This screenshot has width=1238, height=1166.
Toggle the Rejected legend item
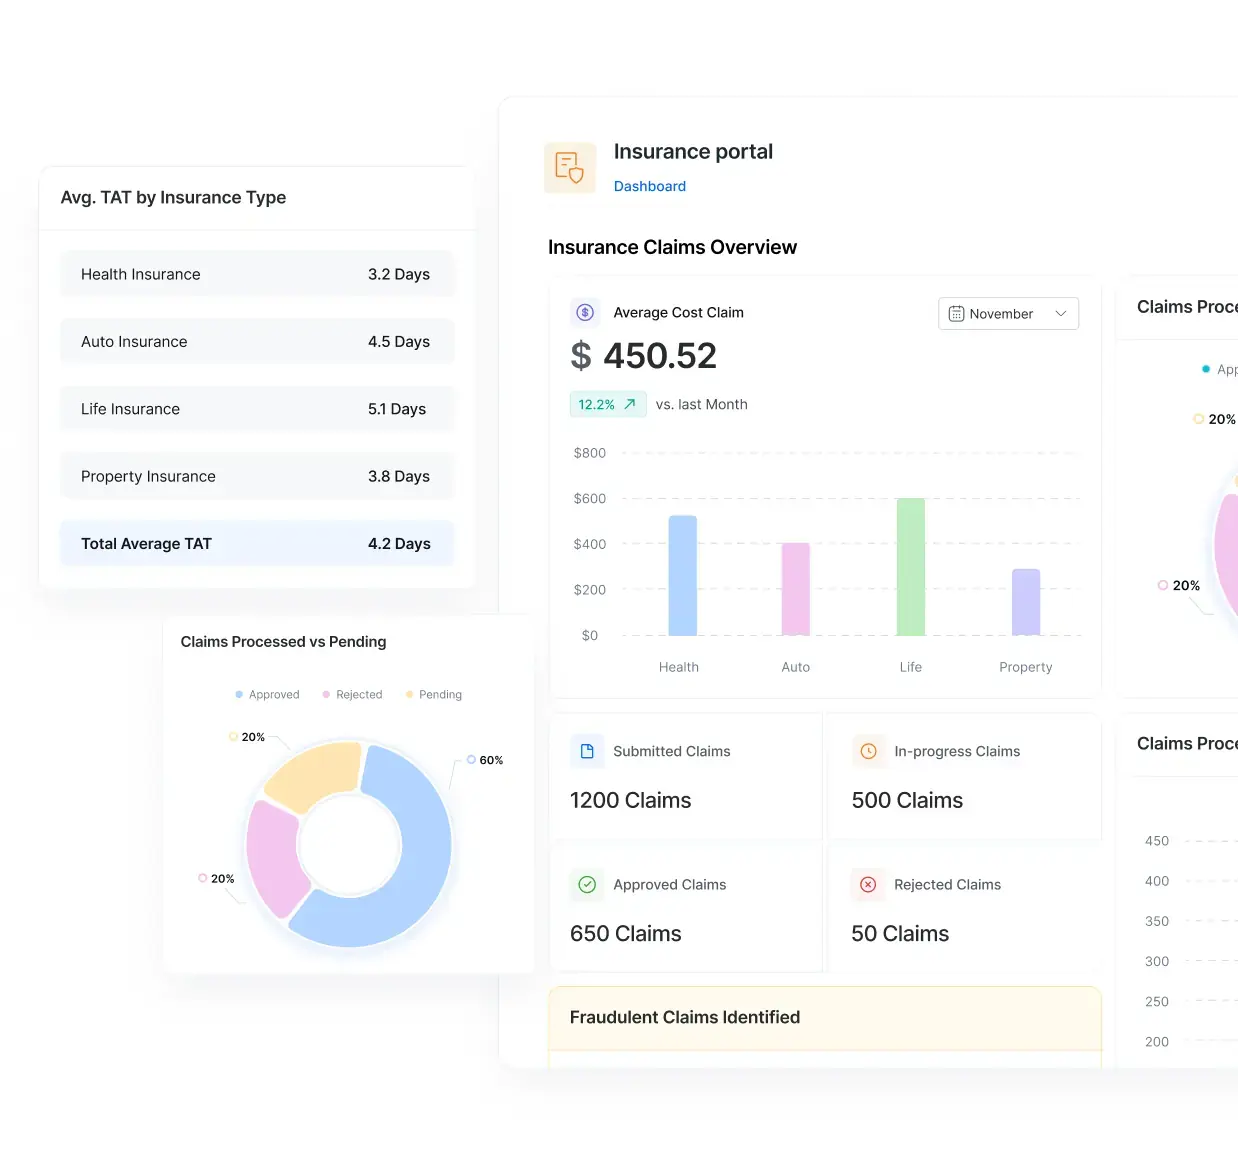tap(352, 694)
